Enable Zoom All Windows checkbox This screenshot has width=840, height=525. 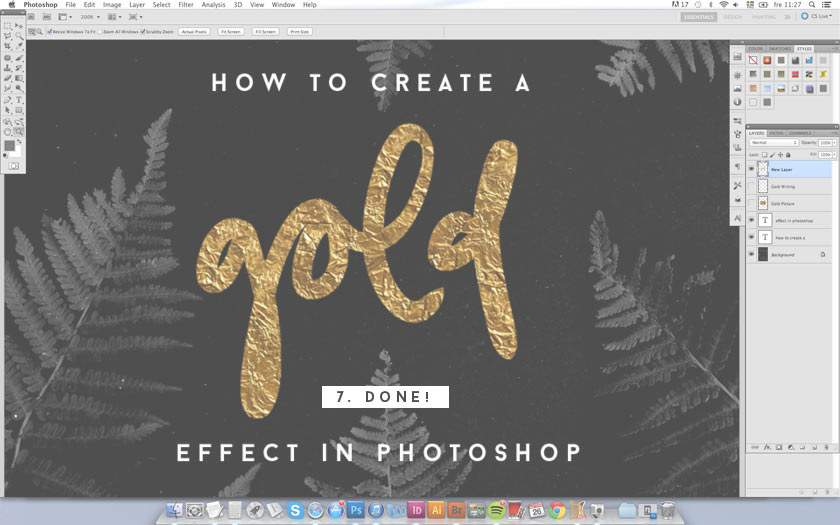pos(100,32)
